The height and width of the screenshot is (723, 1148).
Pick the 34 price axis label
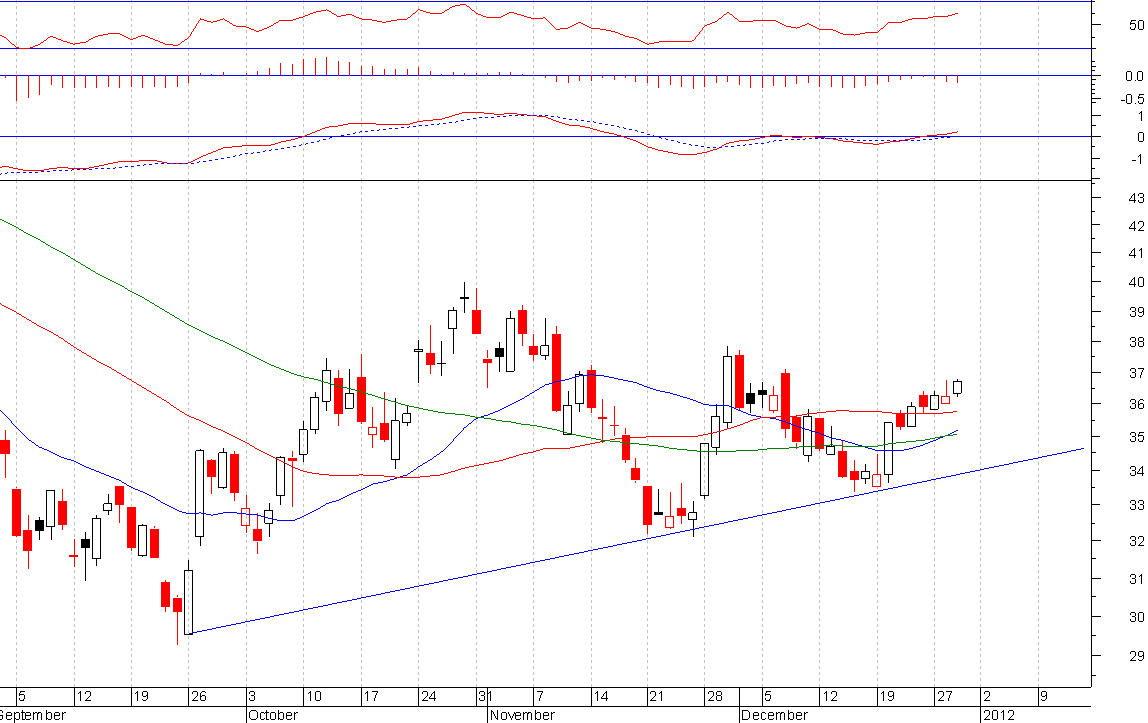click(x=1136, y=471)
